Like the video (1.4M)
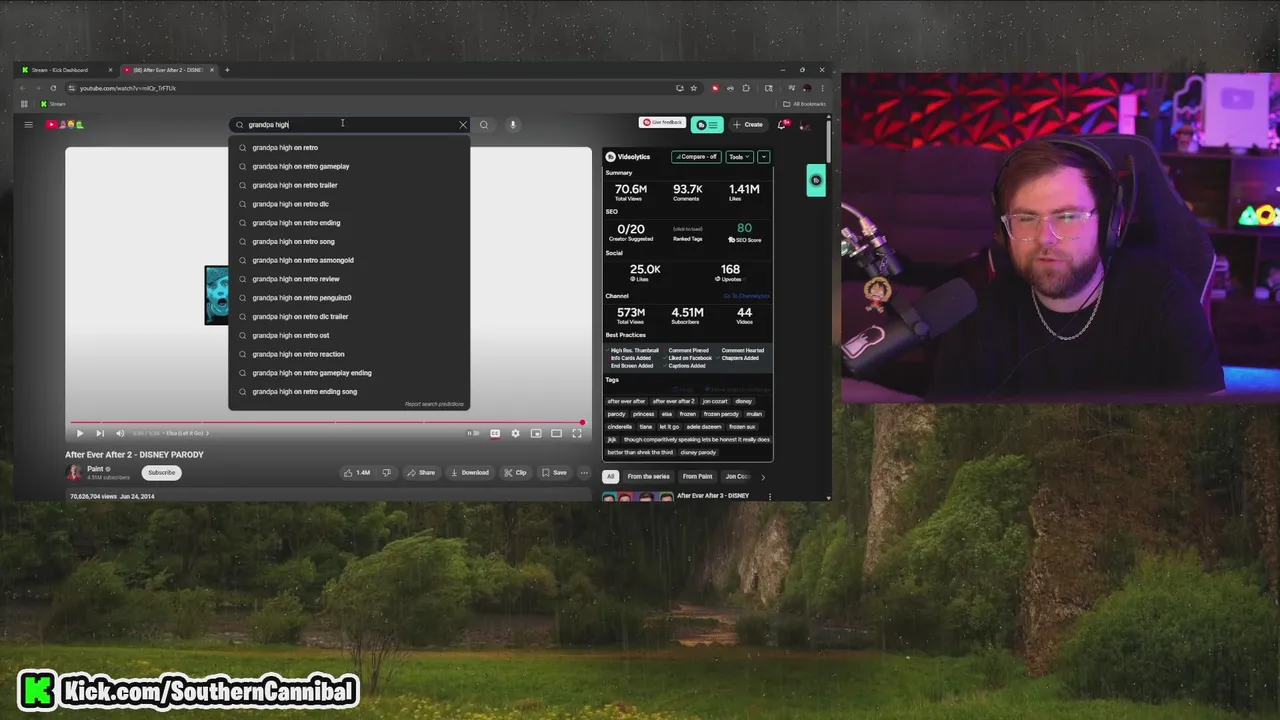 tap(356, 473)
